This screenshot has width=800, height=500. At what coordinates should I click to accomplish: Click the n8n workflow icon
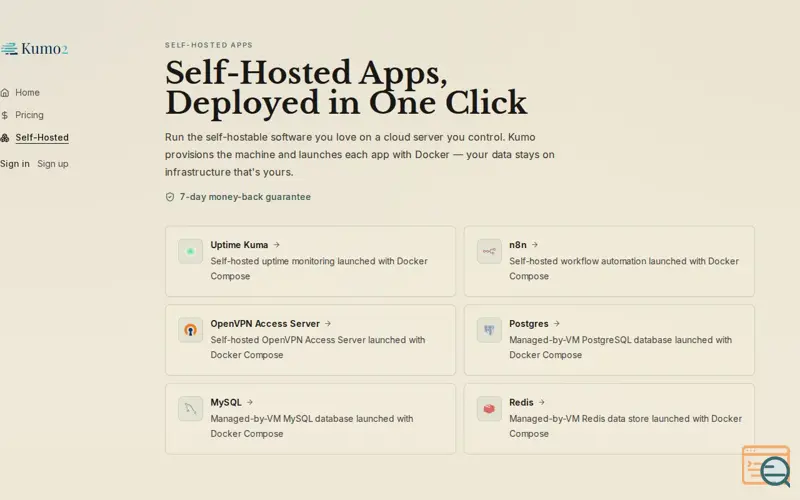tap(489, 251)
